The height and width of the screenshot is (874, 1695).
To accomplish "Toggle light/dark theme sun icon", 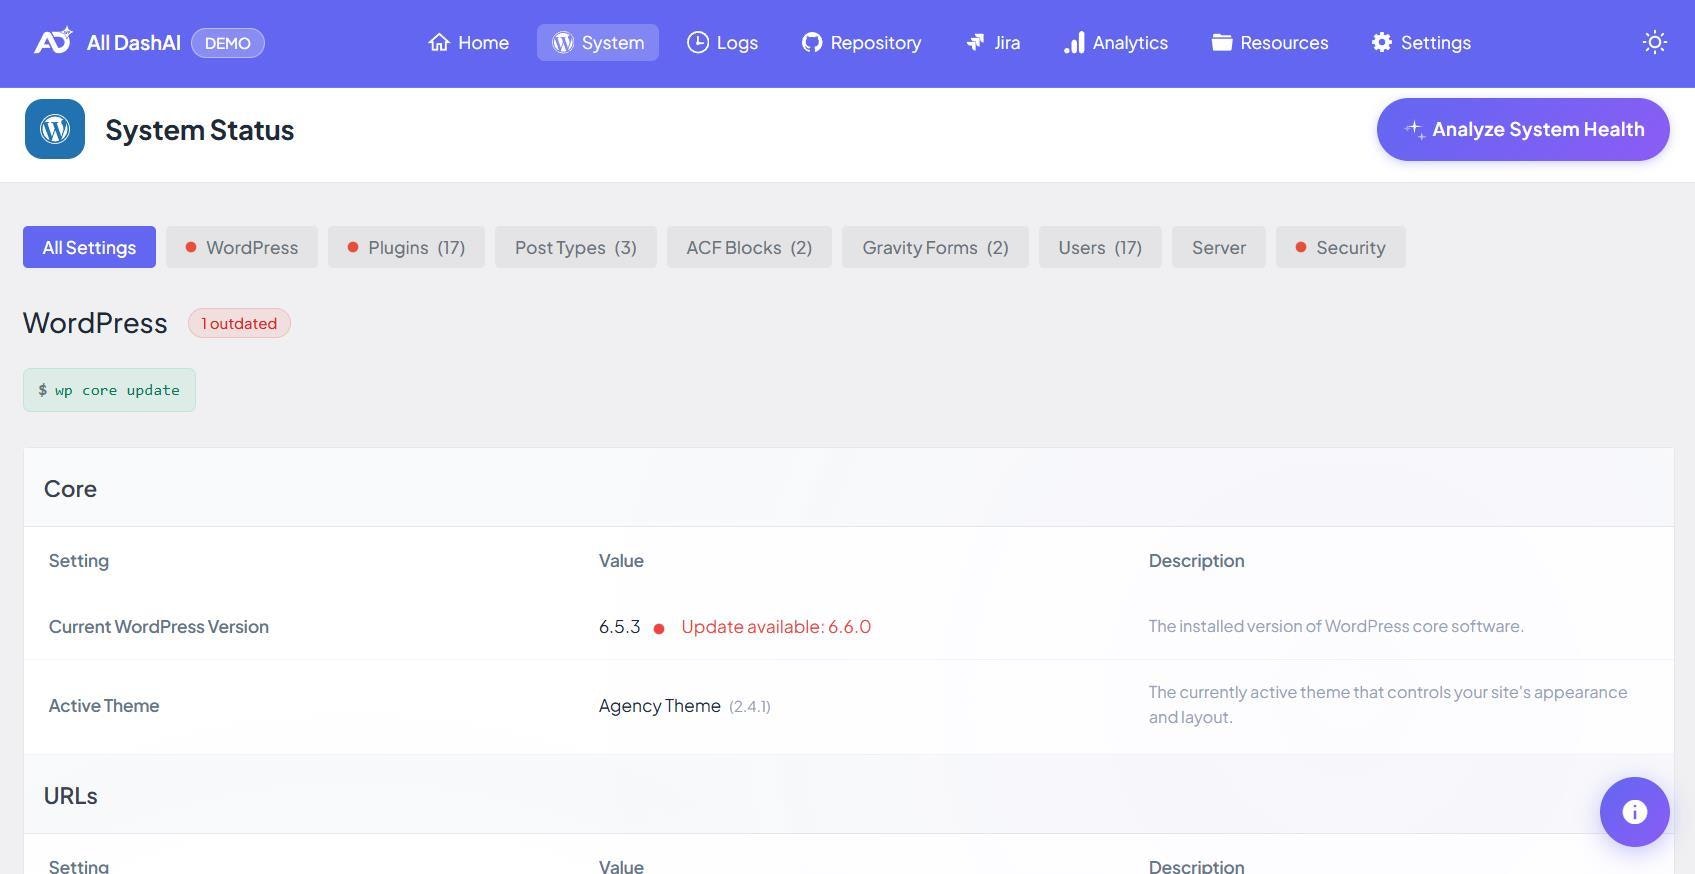I will coord(1655,43).
